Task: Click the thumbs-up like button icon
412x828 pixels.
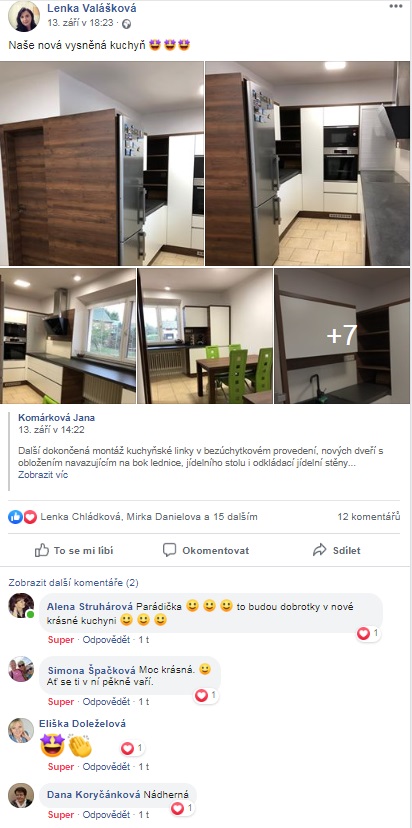Action: pos(42,550)
